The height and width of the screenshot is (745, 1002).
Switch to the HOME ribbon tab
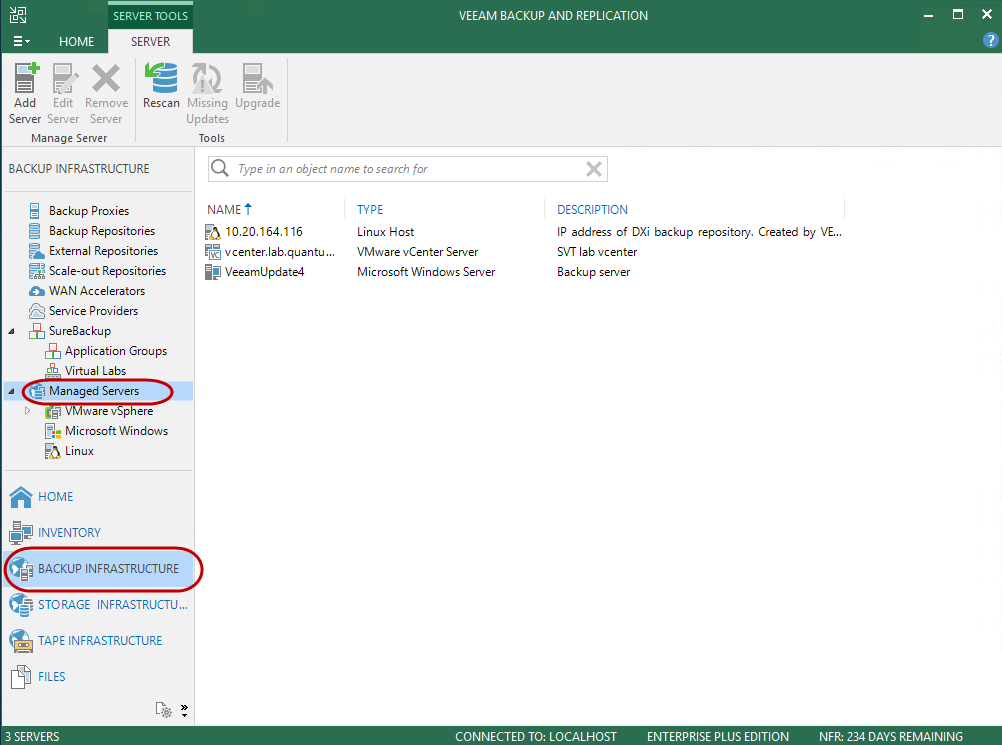(77, 42)
